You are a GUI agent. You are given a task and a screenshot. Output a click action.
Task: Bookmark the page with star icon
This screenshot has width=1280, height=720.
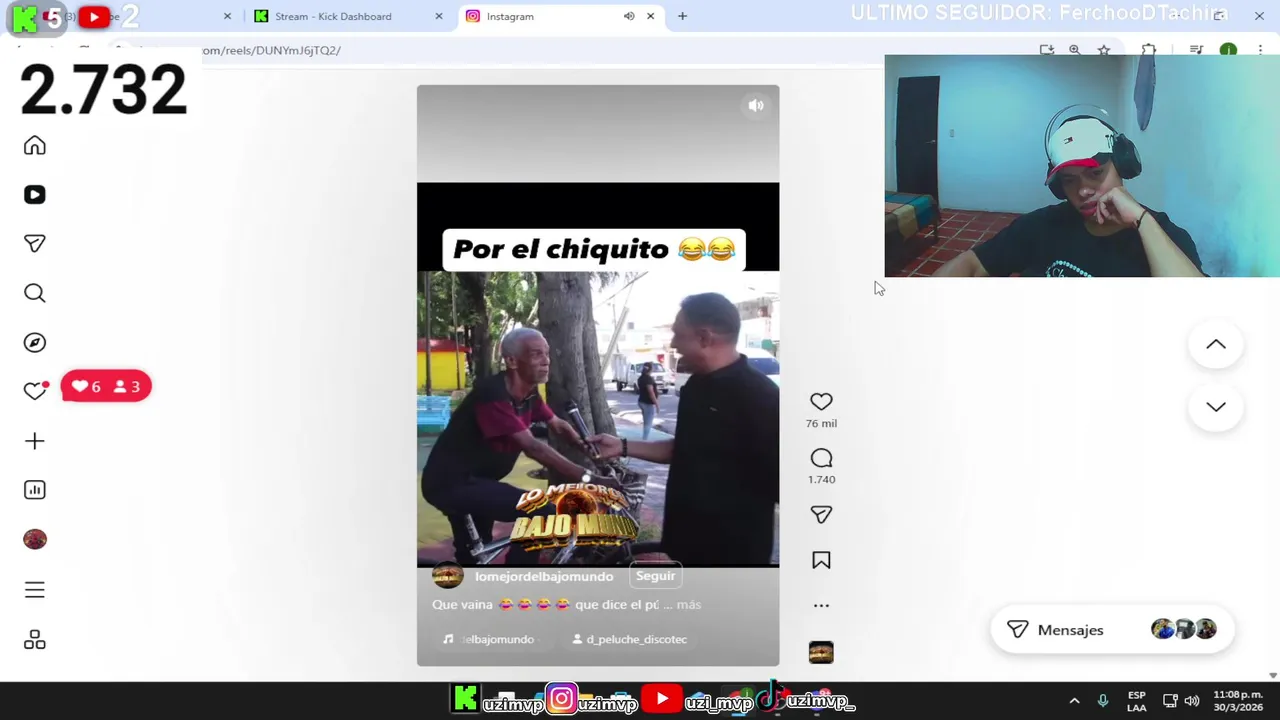click(x=1104, y=50)
